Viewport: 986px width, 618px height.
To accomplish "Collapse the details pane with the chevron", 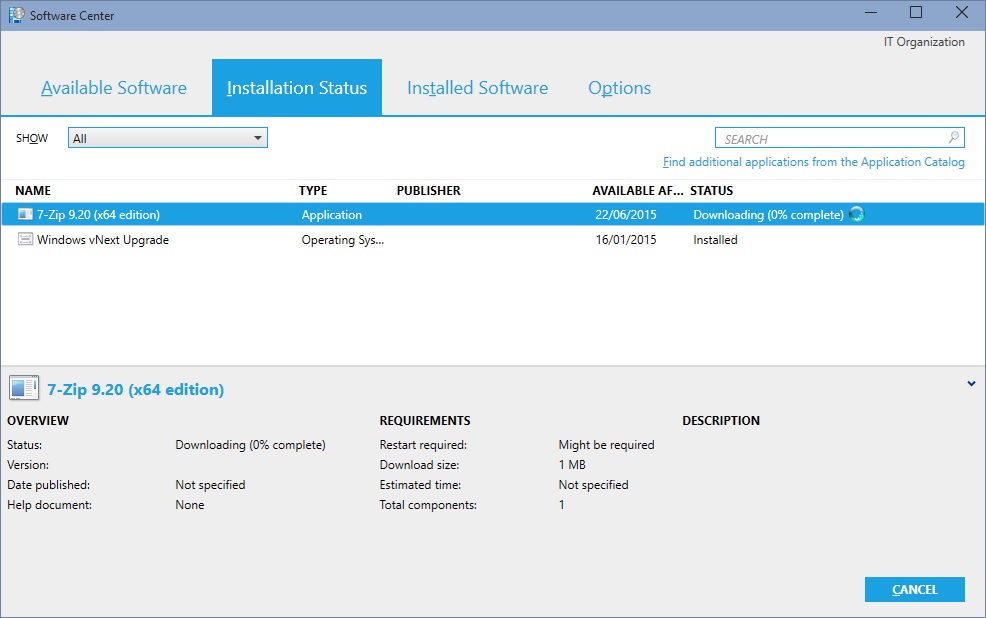I will point(971,384).
